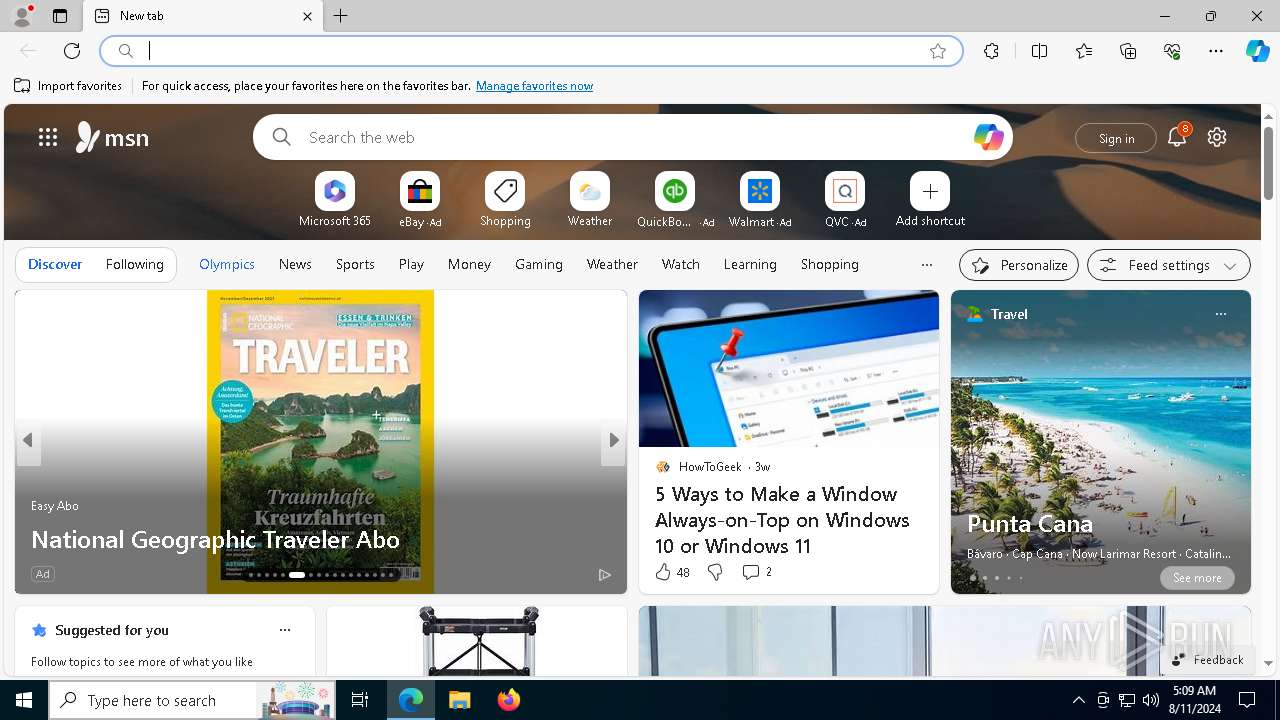Open Edge Settings and more menu
This screenshot has height=720, width=1280.
(1216, 51)
